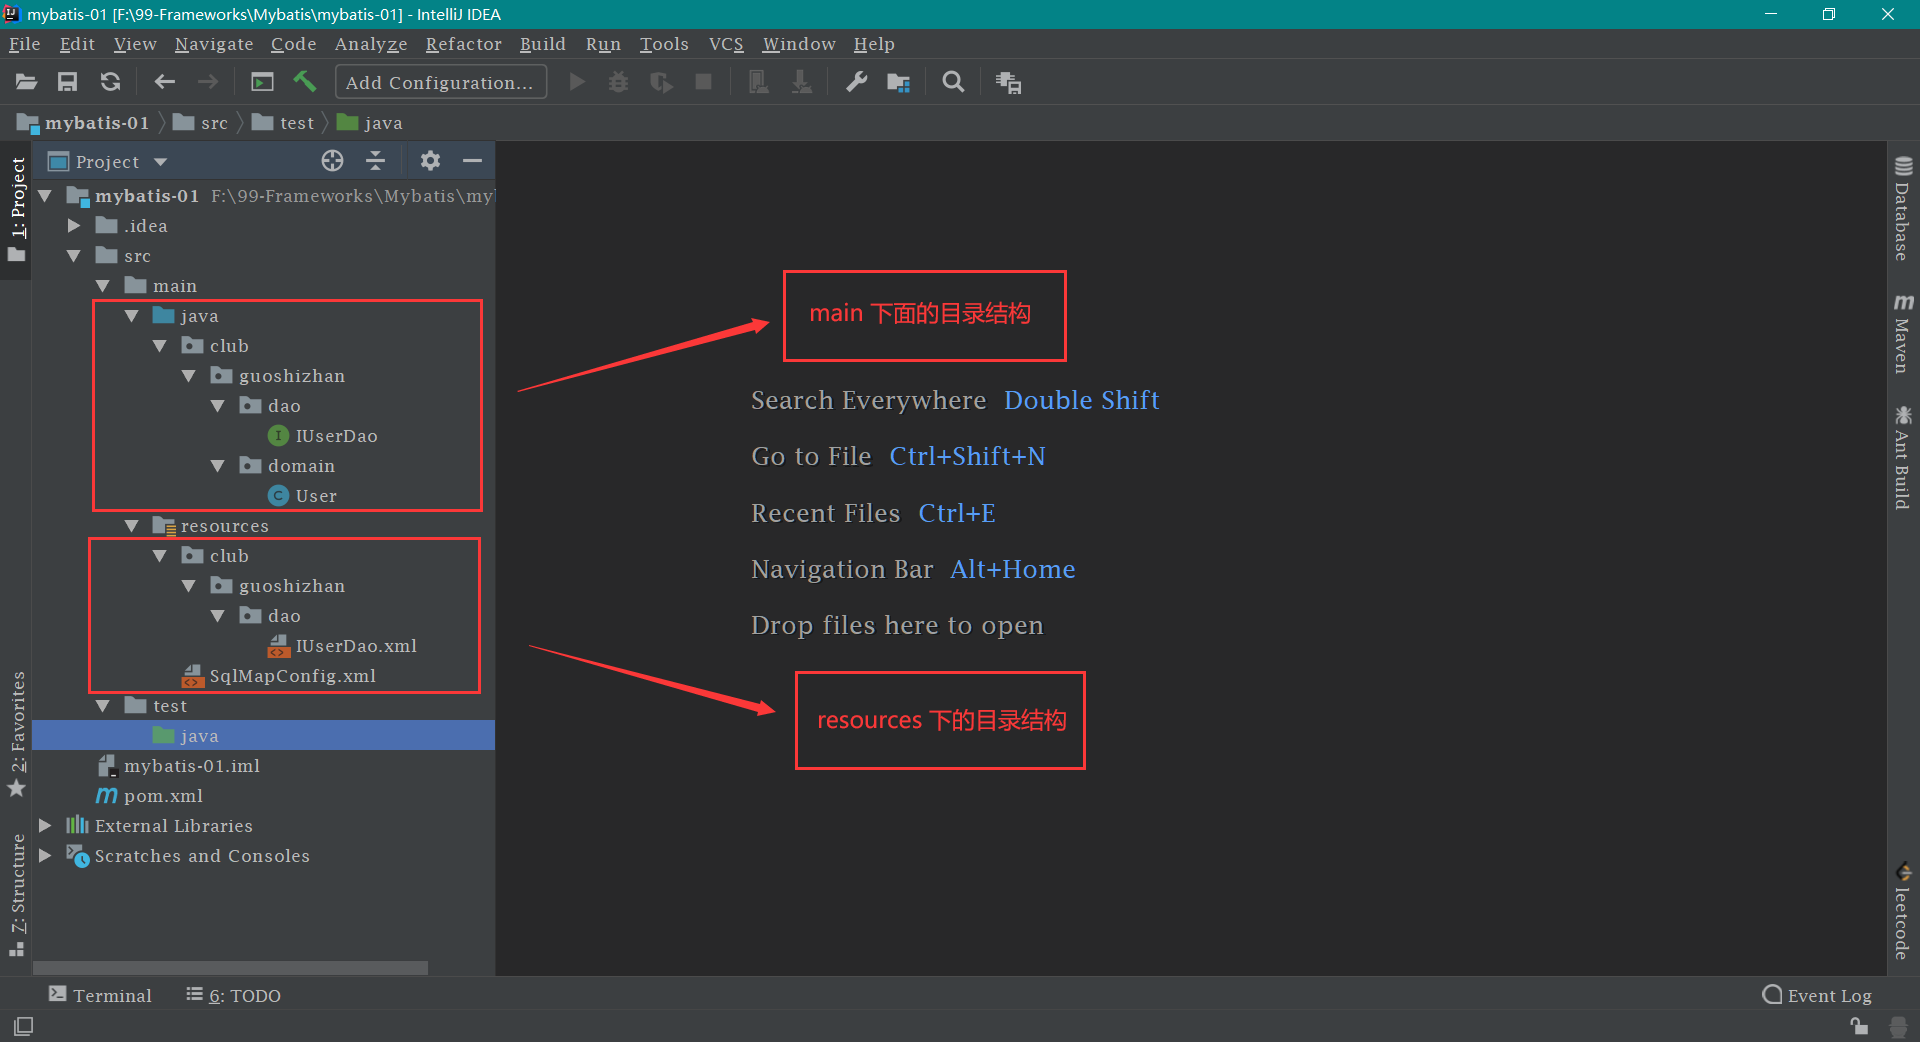Click the Project Structure toolbar icon

click(898, 82)
